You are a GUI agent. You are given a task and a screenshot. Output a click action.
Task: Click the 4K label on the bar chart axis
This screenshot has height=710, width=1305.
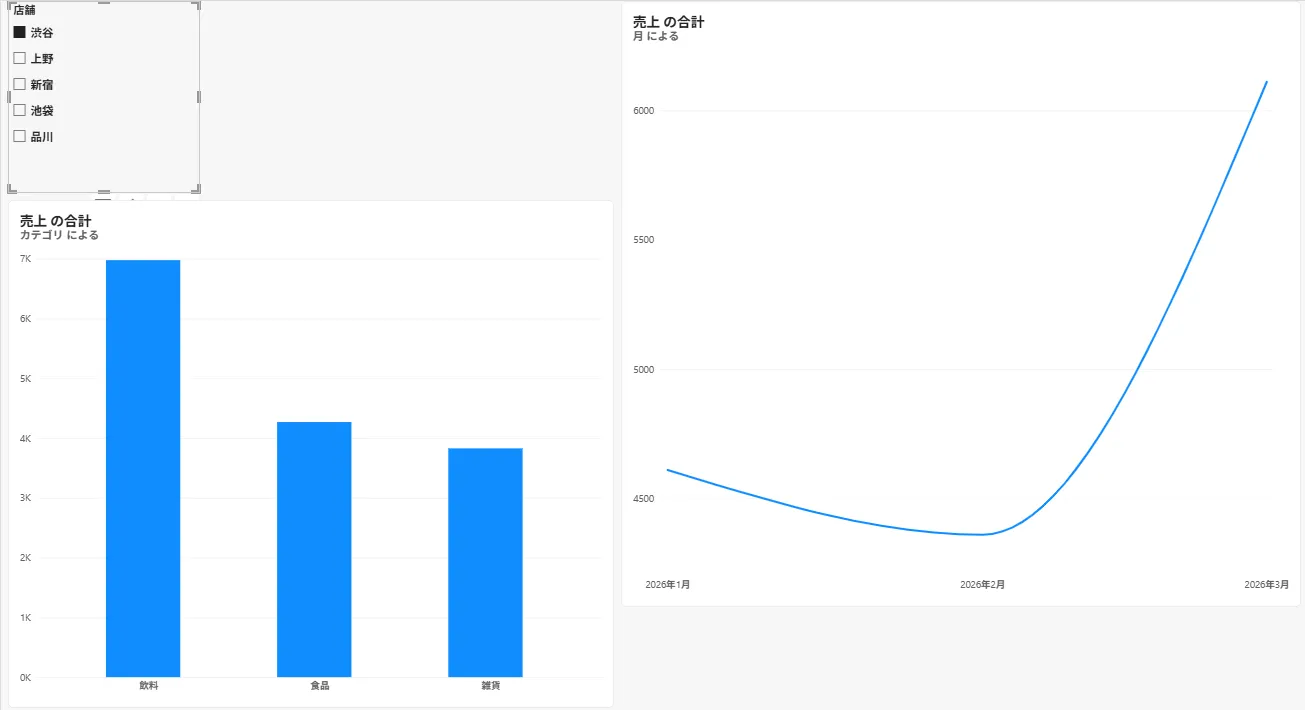pyautogui.click(x=25, y=438)
